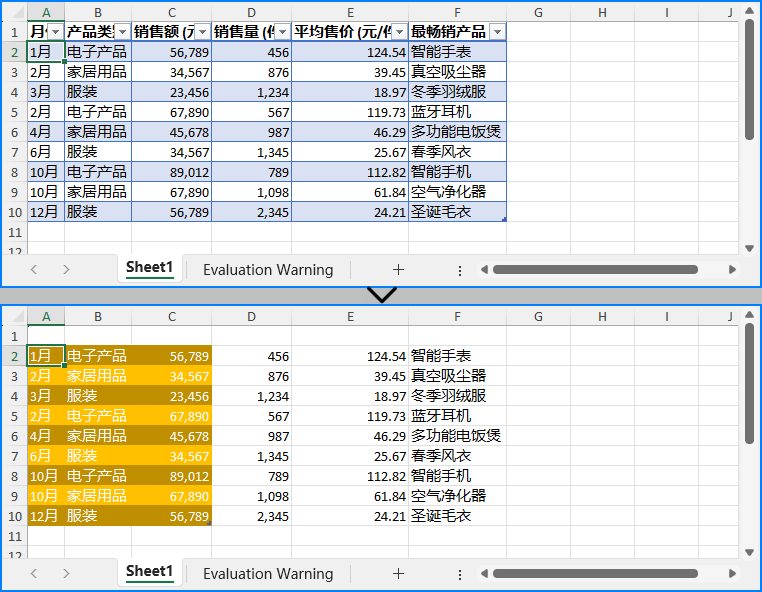
Task: Click up arrow of top vertical scrollbar
Action: pos(749,11)
